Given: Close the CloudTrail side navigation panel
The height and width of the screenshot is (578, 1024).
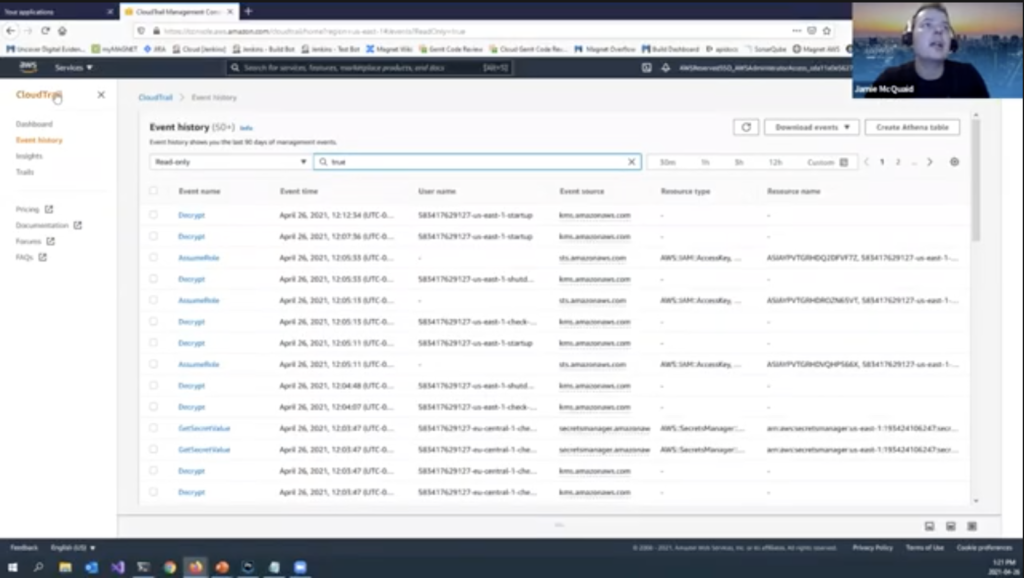Looking at the screenshot, I should point(101,95).
